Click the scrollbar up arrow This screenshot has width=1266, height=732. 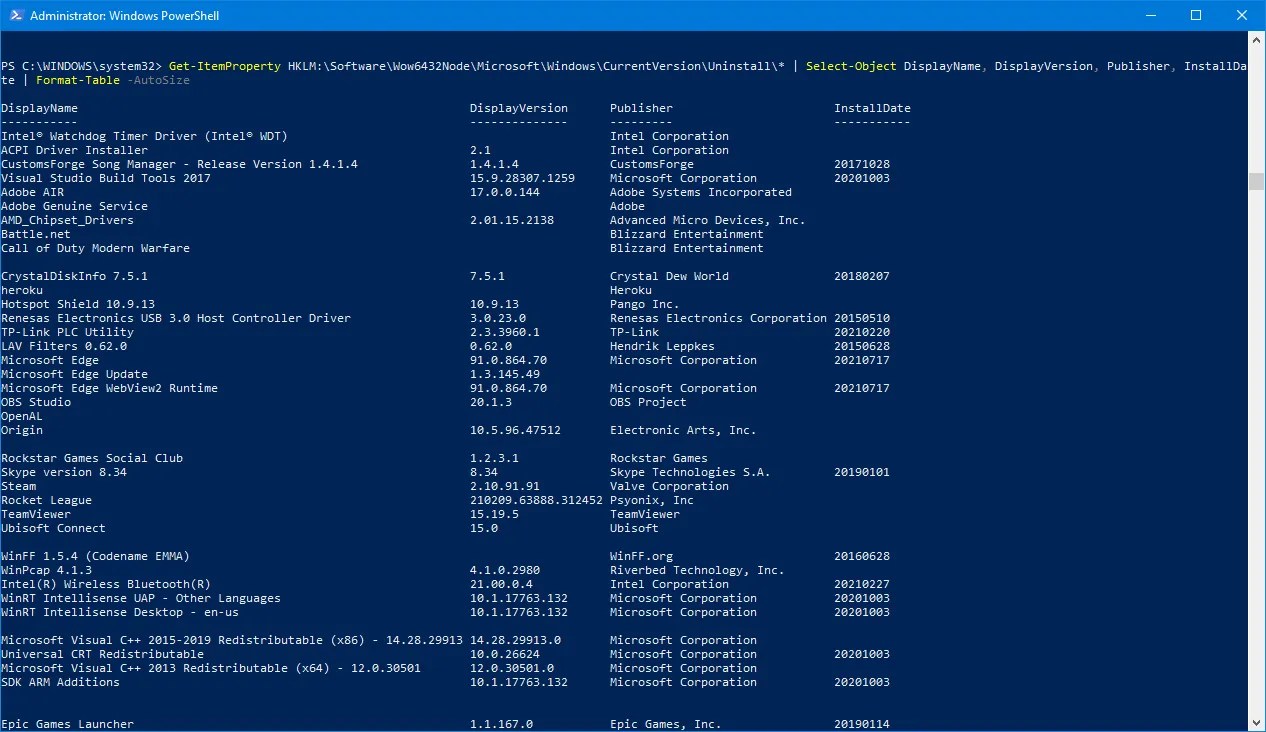coord(1255,41)
